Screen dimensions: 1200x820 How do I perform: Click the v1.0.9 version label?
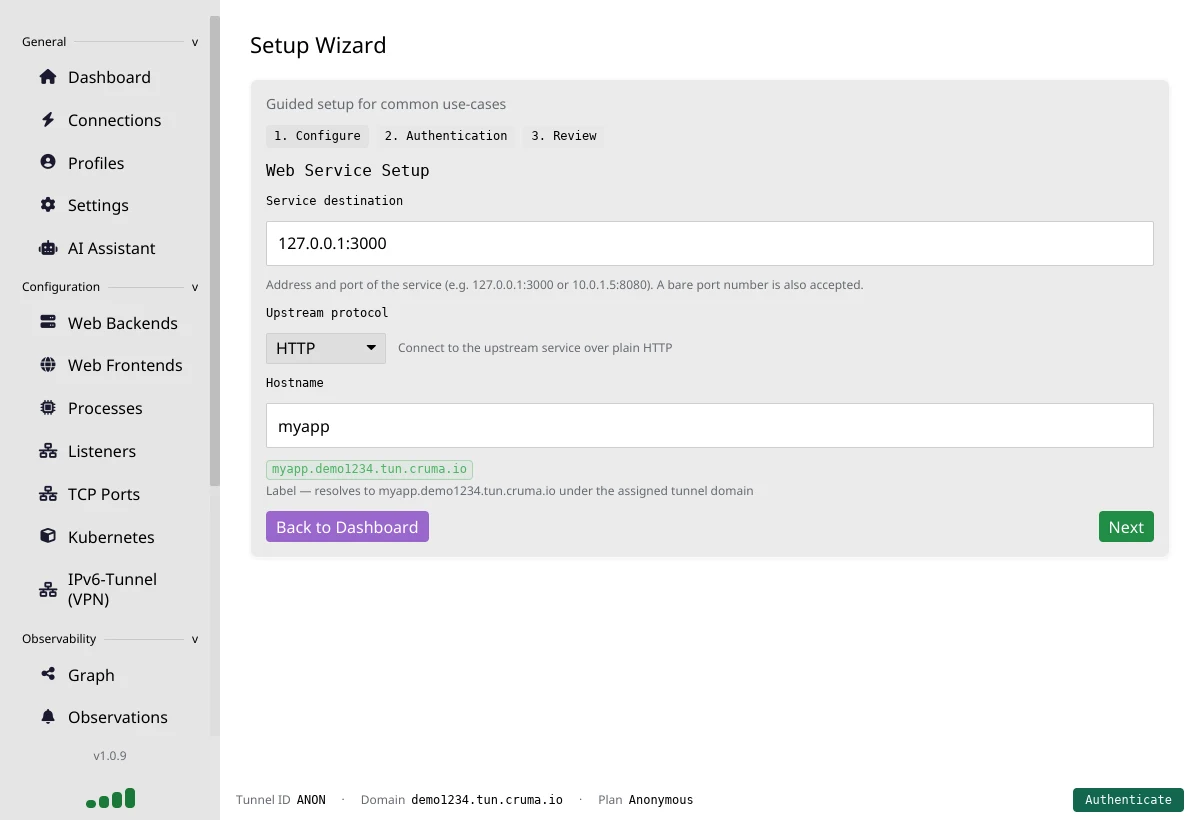110,756
